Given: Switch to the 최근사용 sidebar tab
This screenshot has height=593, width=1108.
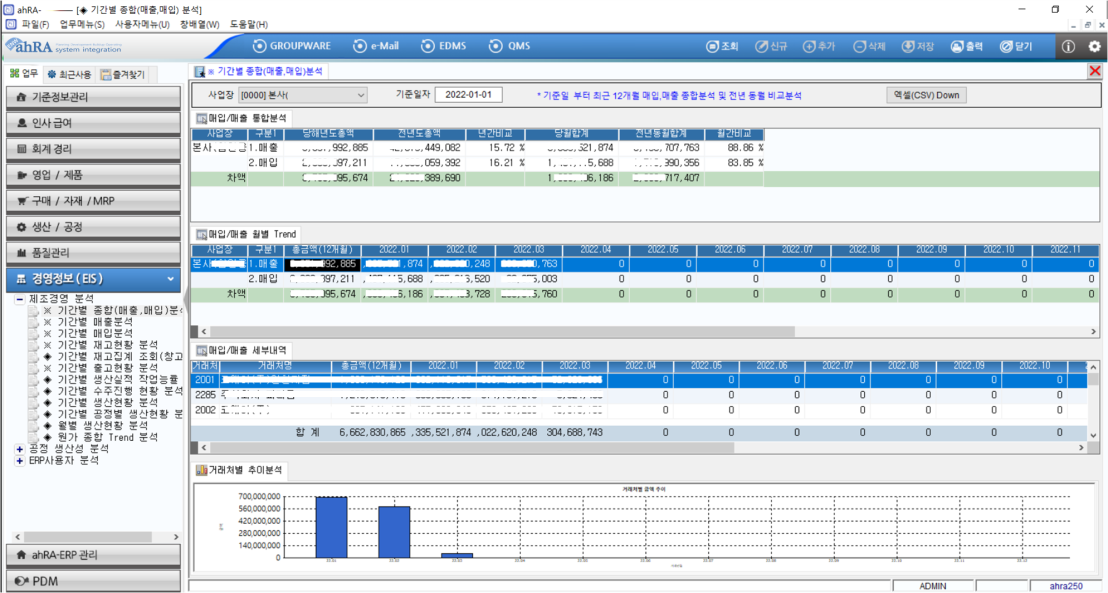Looking at the screenshot, I should (69, 74).
